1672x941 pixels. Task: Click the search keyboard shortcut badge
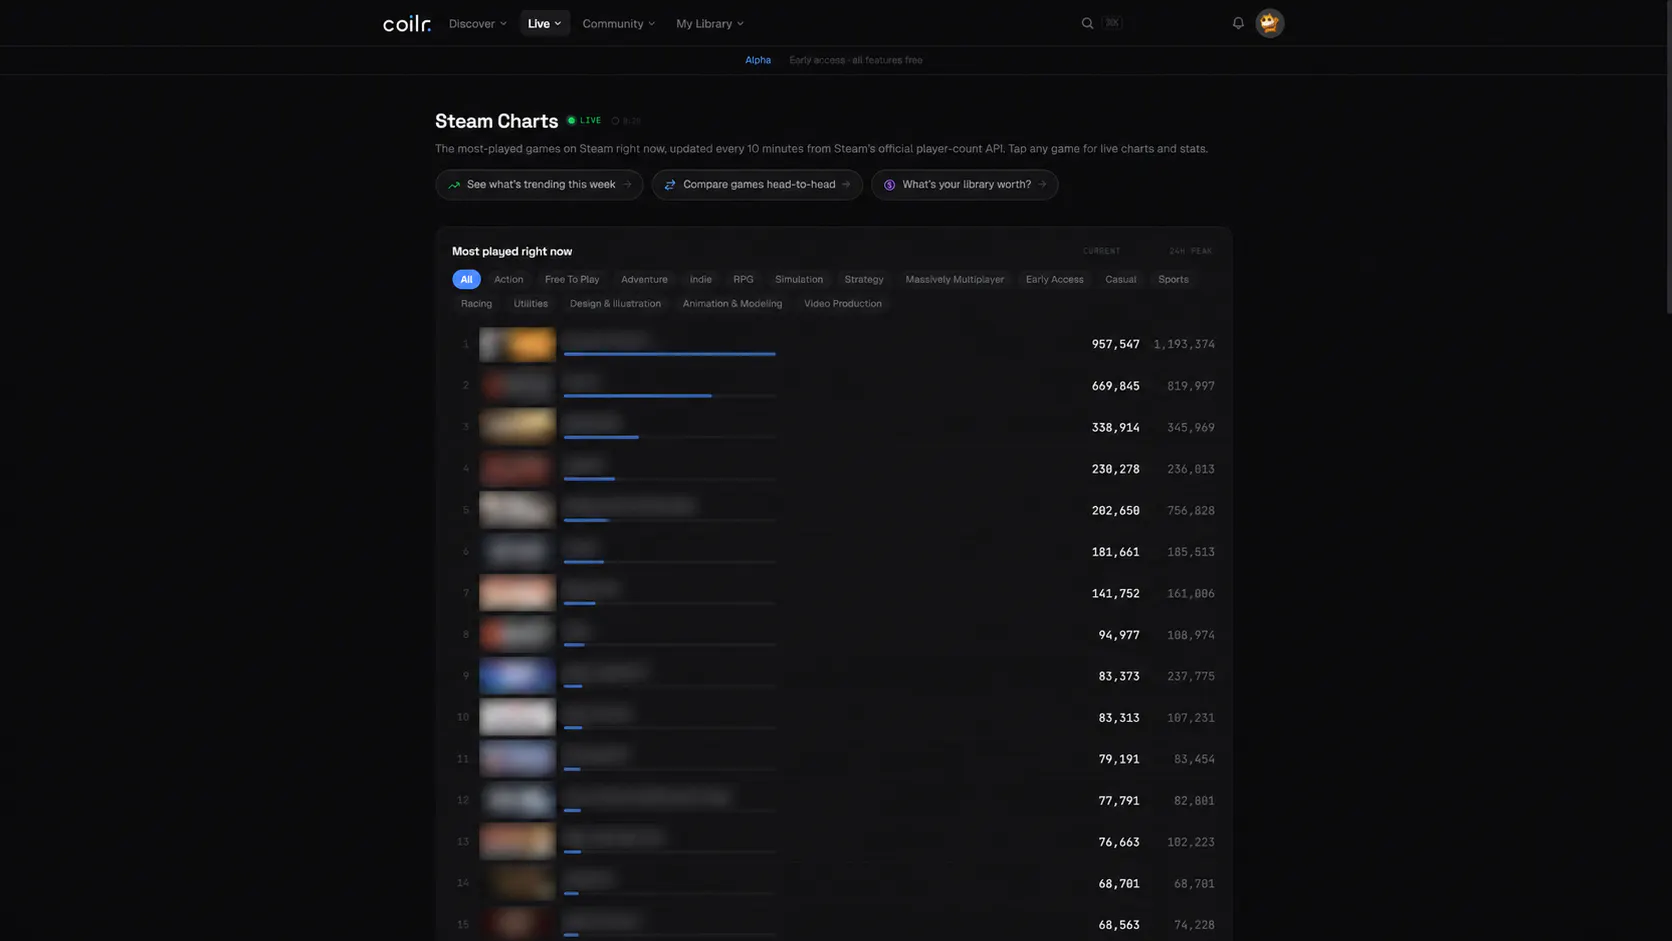[1112, 23]
